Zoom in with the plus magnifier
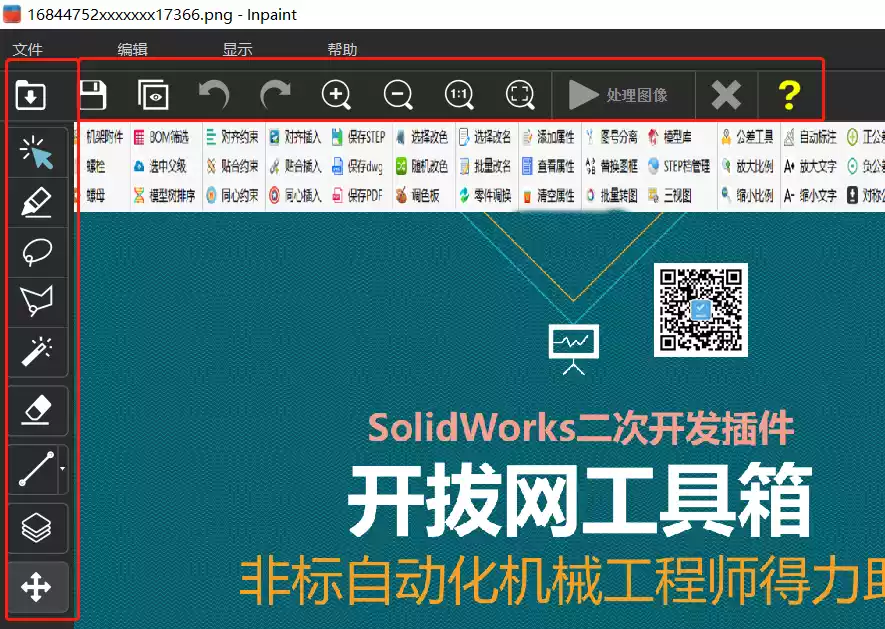 pyautogui.click(x=336, y=94)
